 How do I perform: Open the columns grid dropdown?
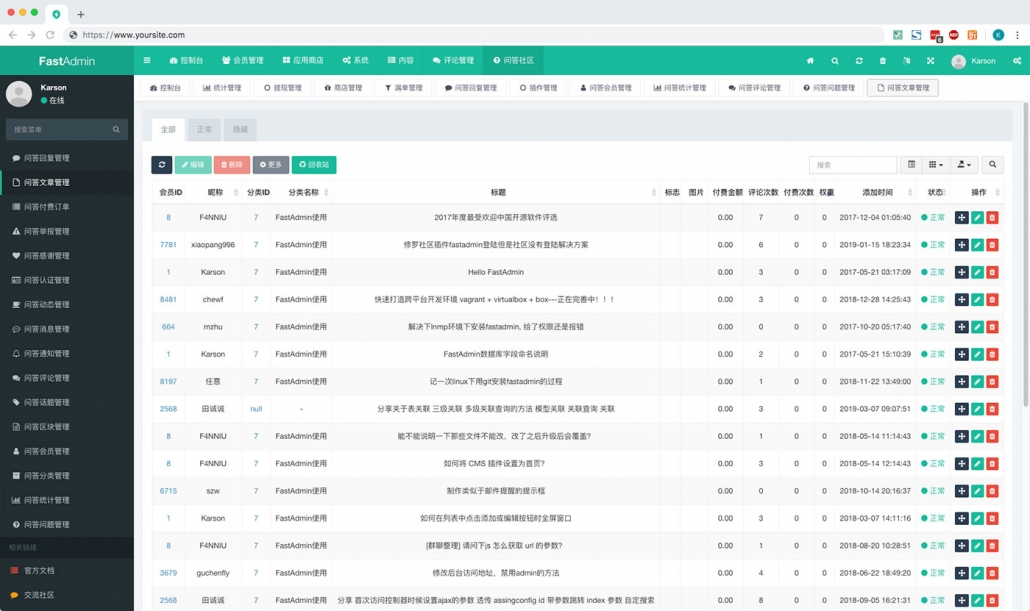[936, 165]
